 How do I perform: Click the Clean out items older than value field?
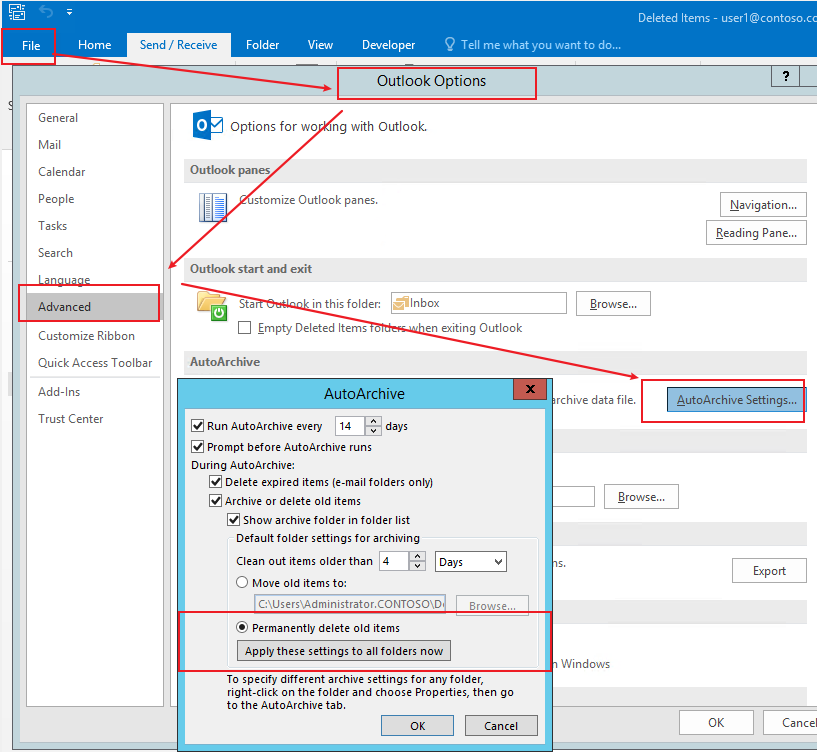point(394,561)
